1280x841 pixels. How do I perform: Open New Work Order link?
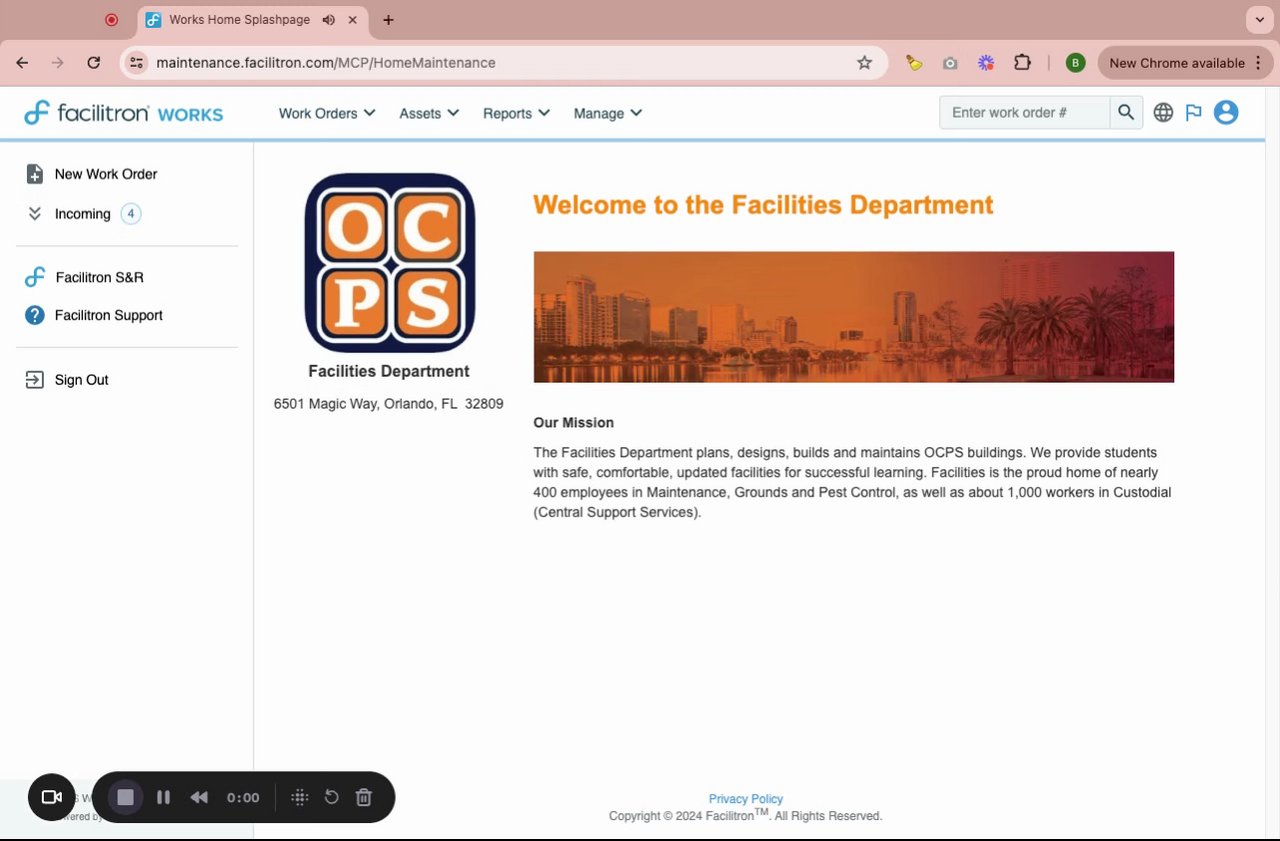click(x=106, y=174)
